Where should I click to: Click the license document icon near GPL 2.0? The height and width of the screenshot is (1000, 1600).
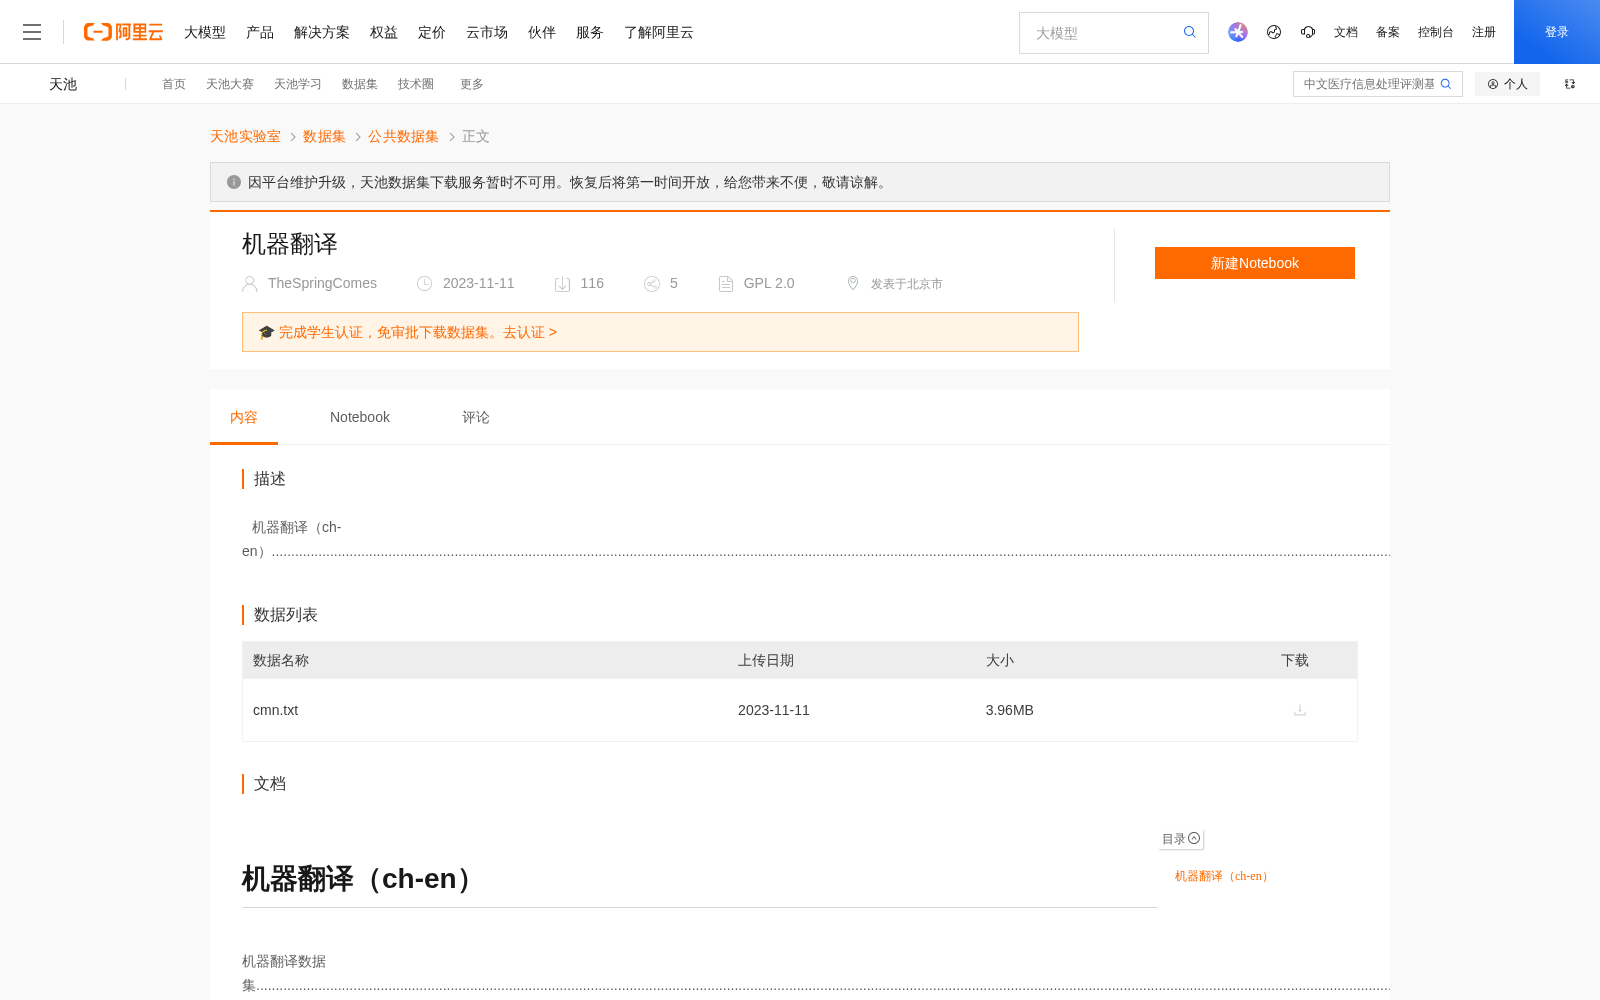pyautogui.click(x=726, y=284)
